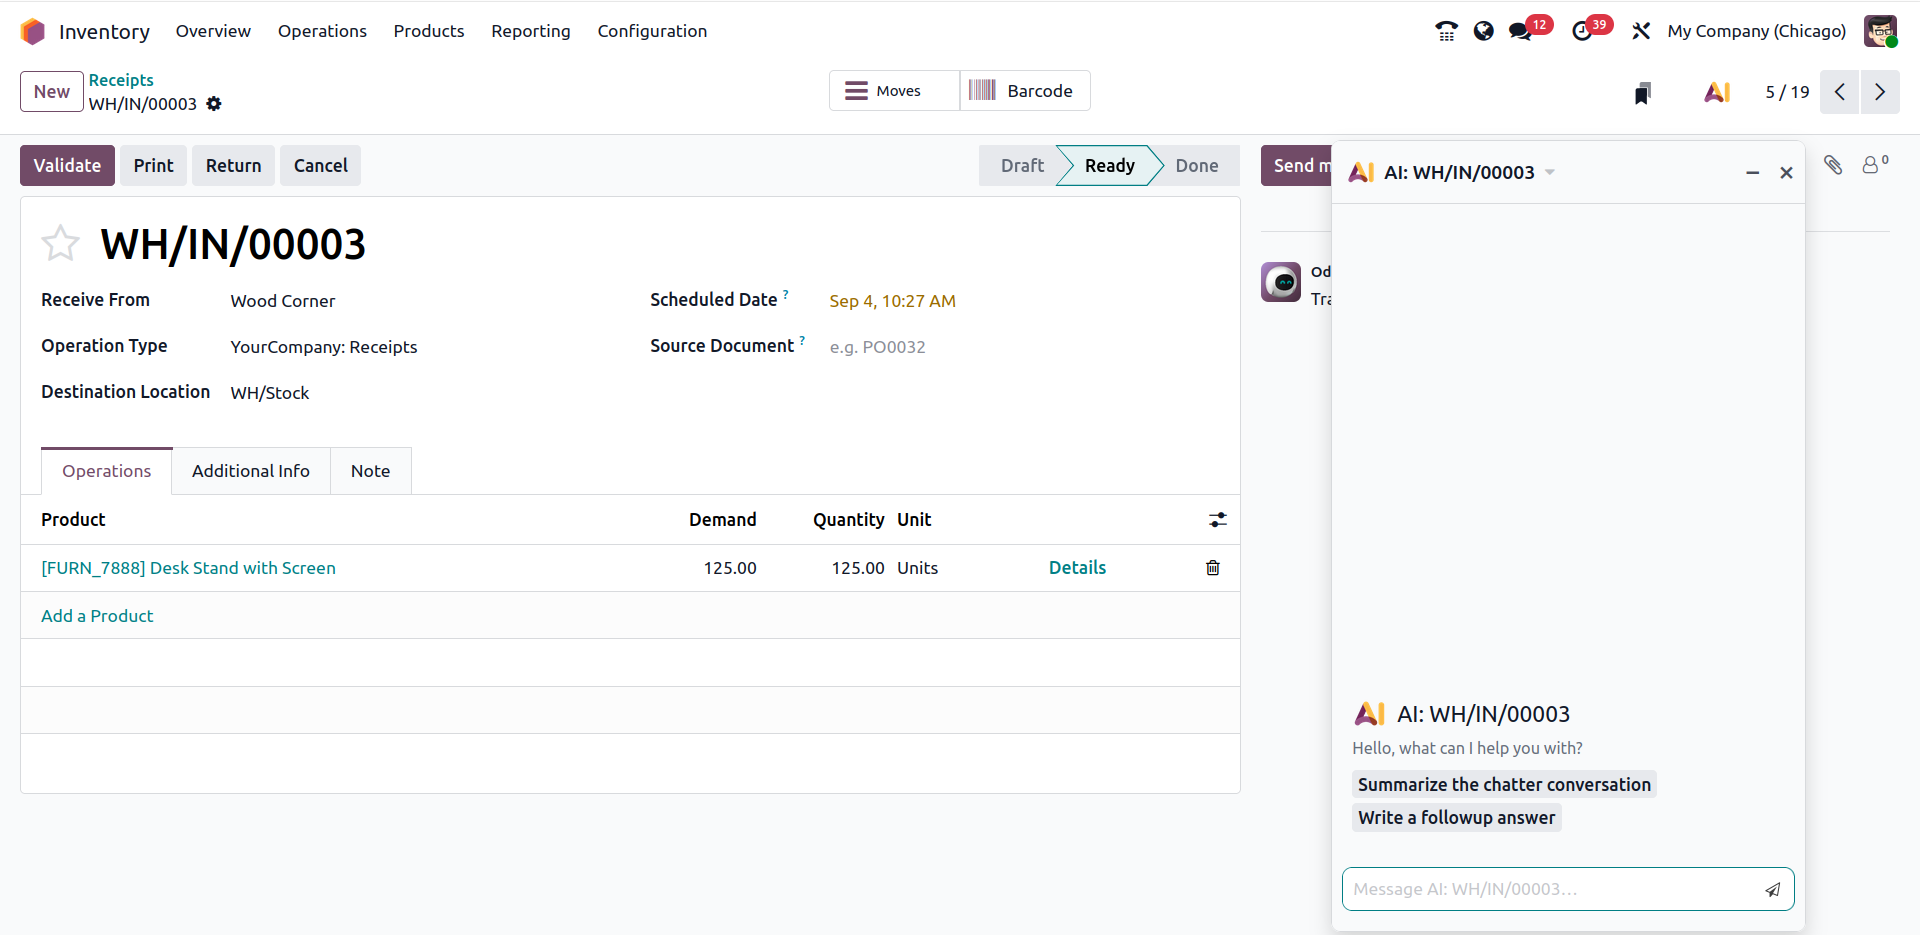The image size is (1920, 935).
Task: Open the bookmark icon in the top bar
Action: click(x=1642, y=93)
